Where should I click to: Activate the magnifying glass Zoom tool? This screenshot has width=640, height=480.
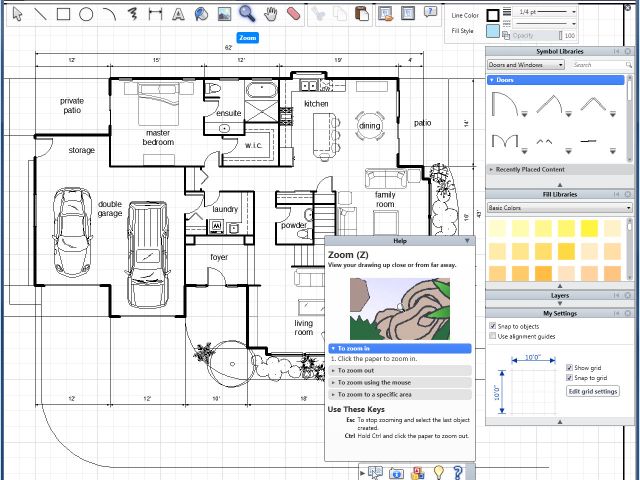[246, 14]
